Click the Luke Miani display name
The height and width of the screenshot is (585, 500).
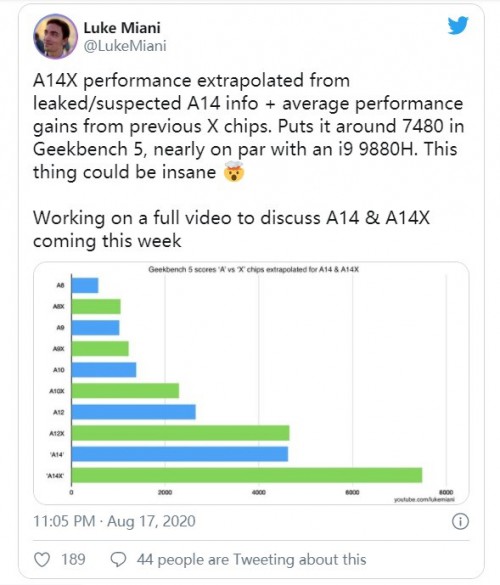pos(122,28)
